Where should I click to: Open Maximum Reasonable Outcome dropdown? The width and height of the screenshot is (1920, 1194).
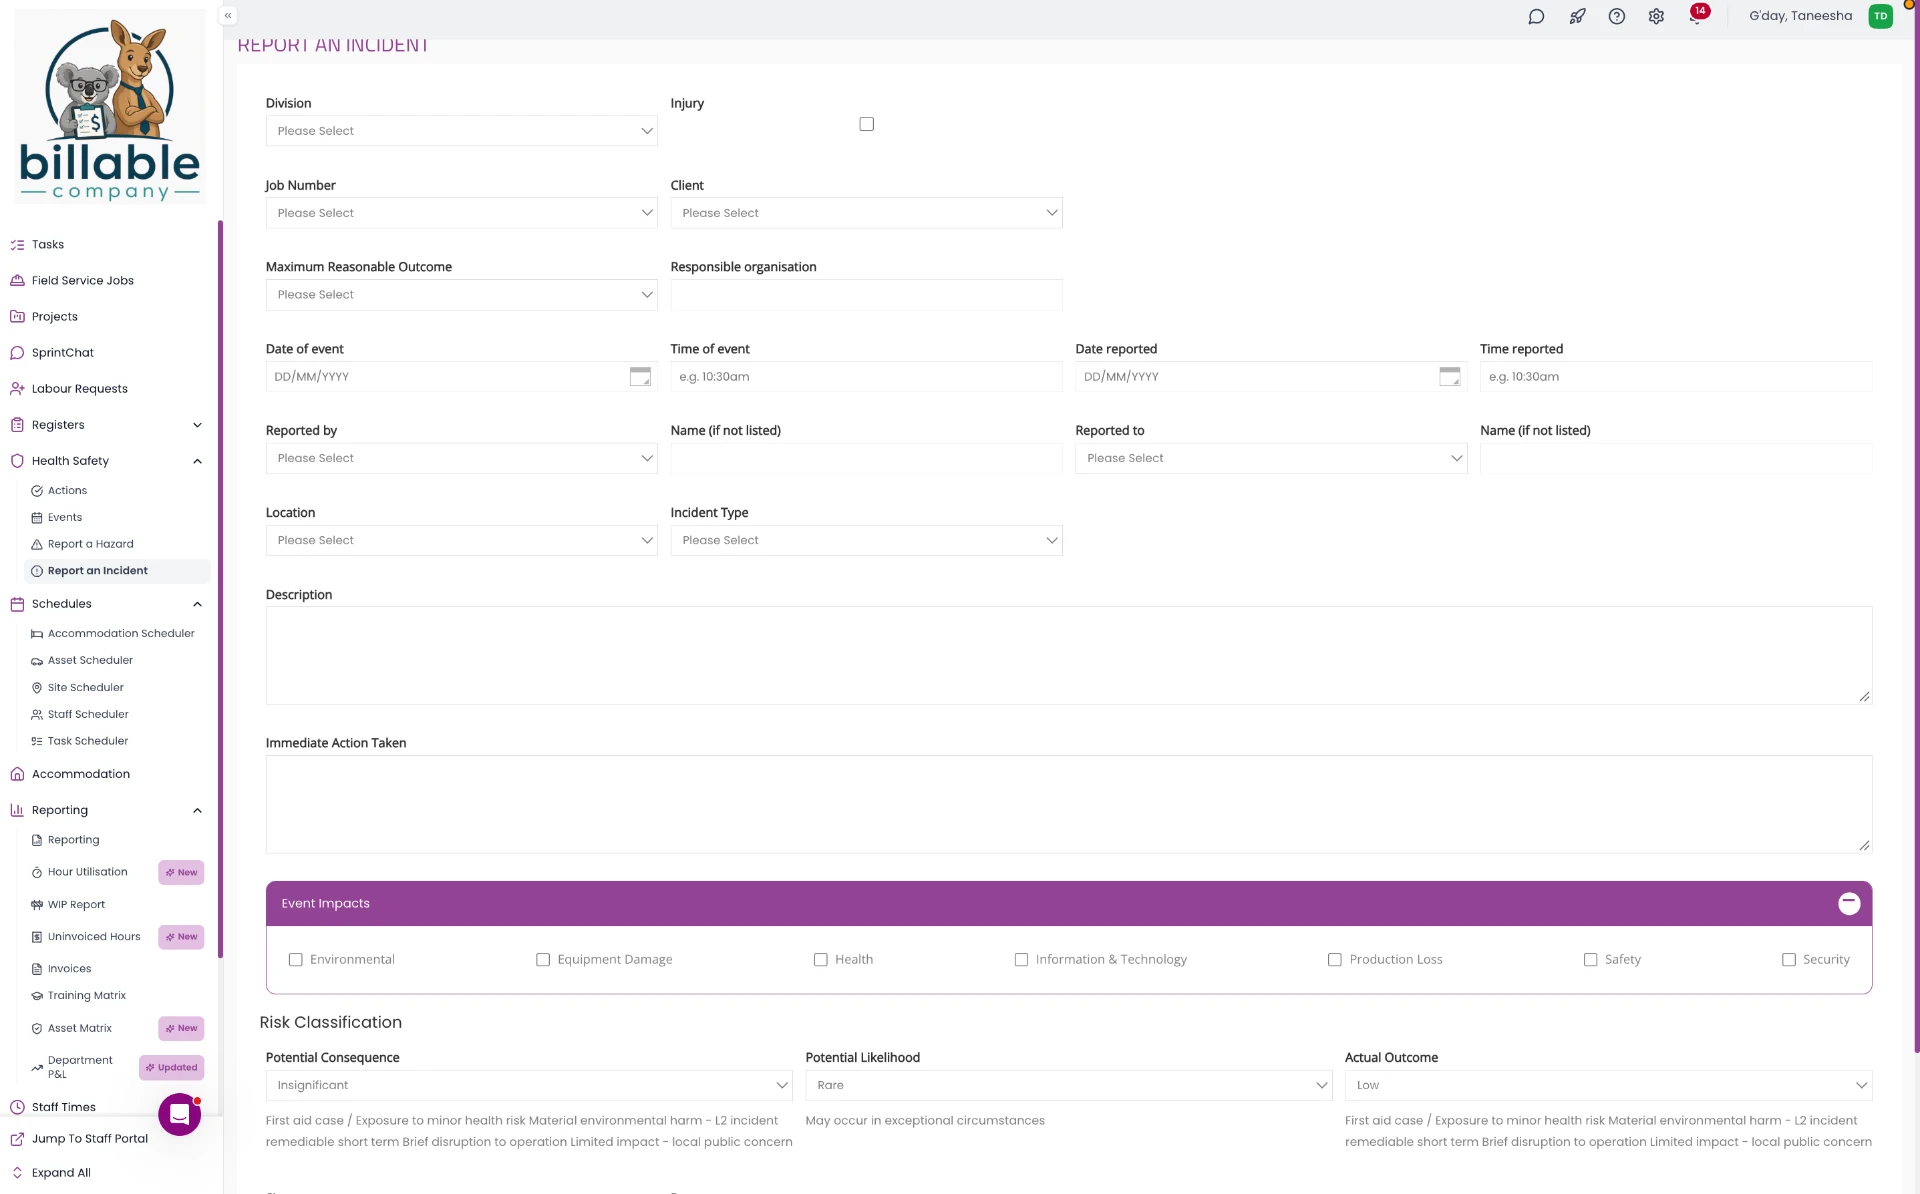tap(461, 295)
